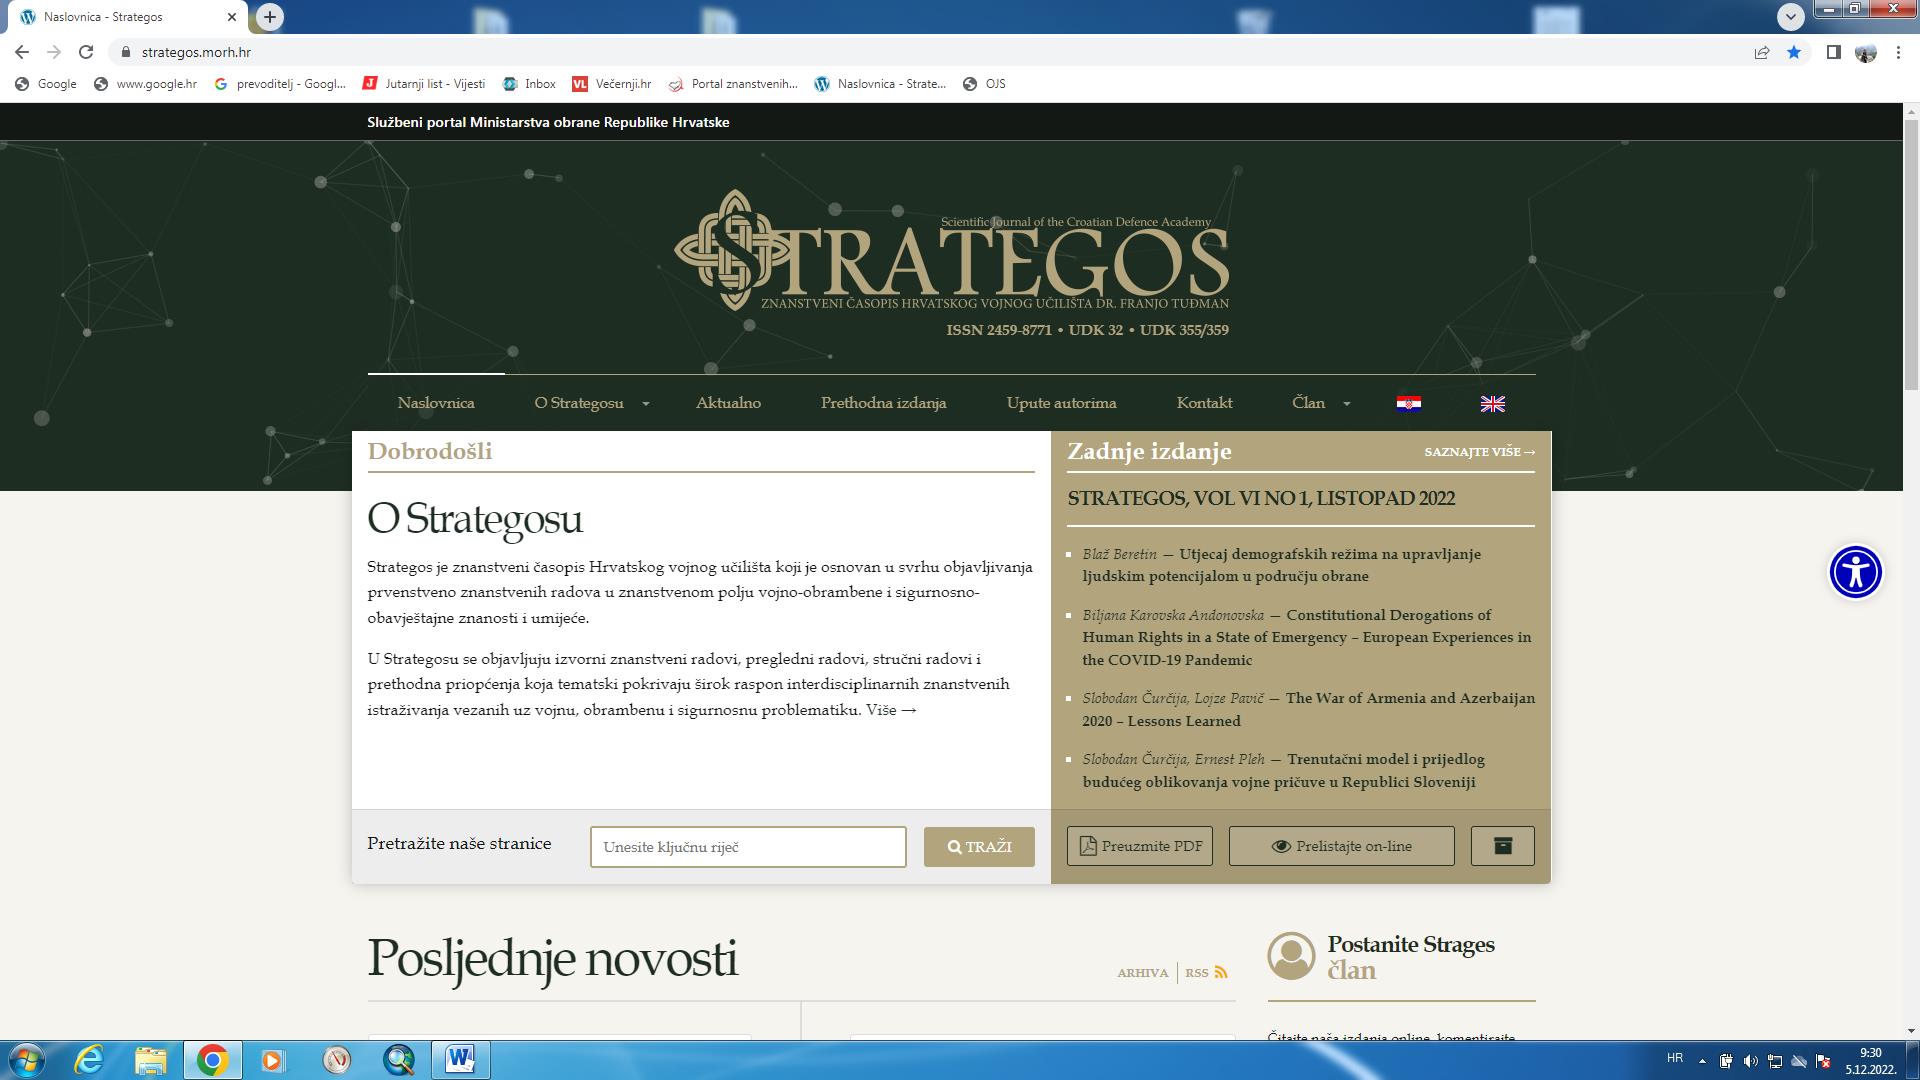Open Više link after intro text

point(891,710)
